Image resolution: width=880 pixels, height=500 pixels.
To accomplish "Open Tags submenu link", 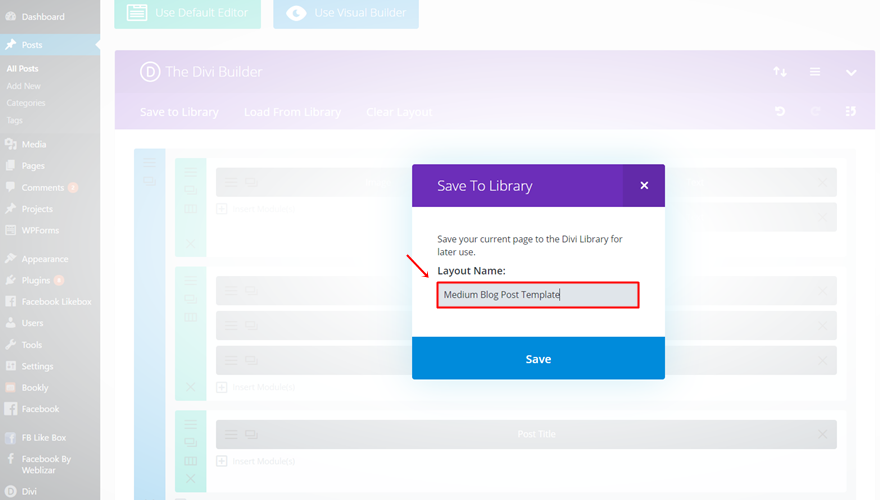I will (15, 120).
